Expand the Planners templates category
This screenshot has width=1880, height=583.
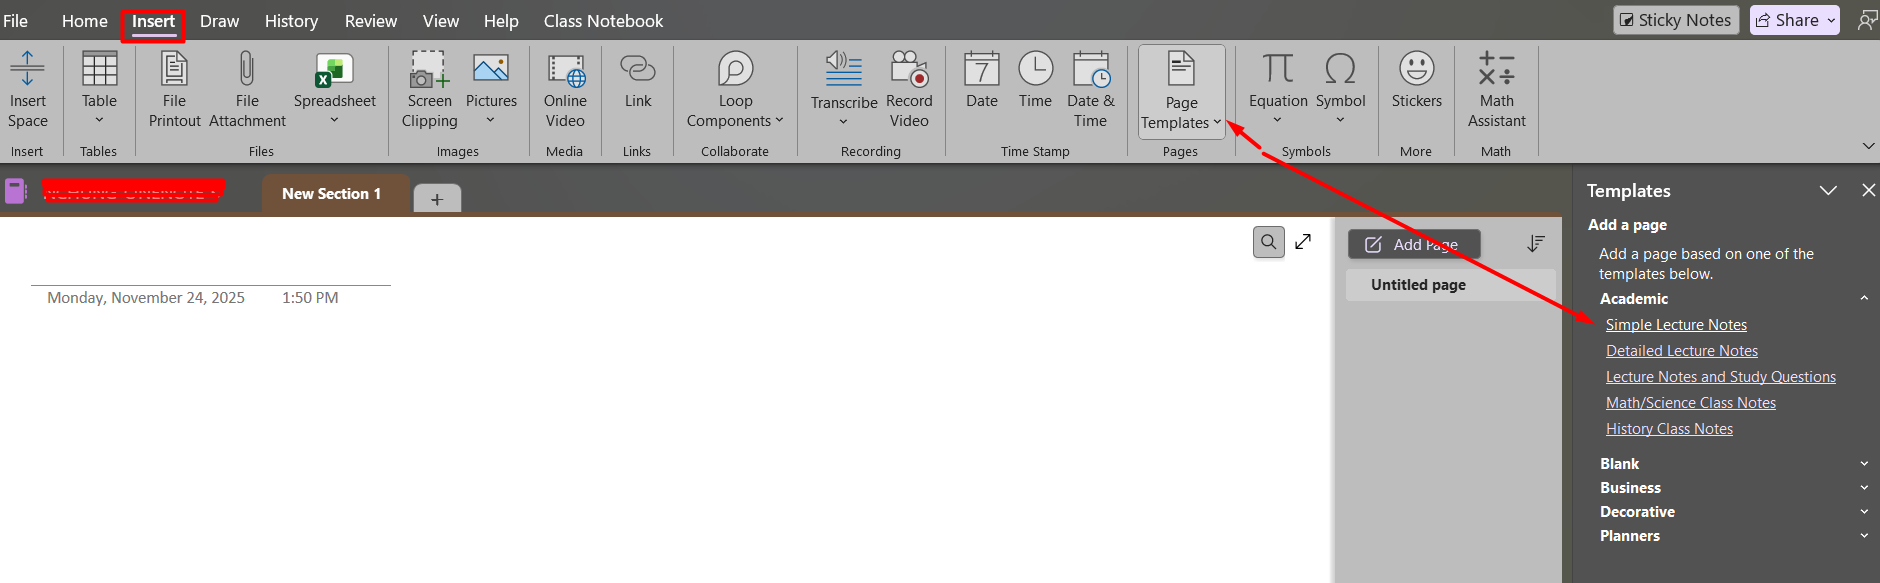coord(1864,536)
